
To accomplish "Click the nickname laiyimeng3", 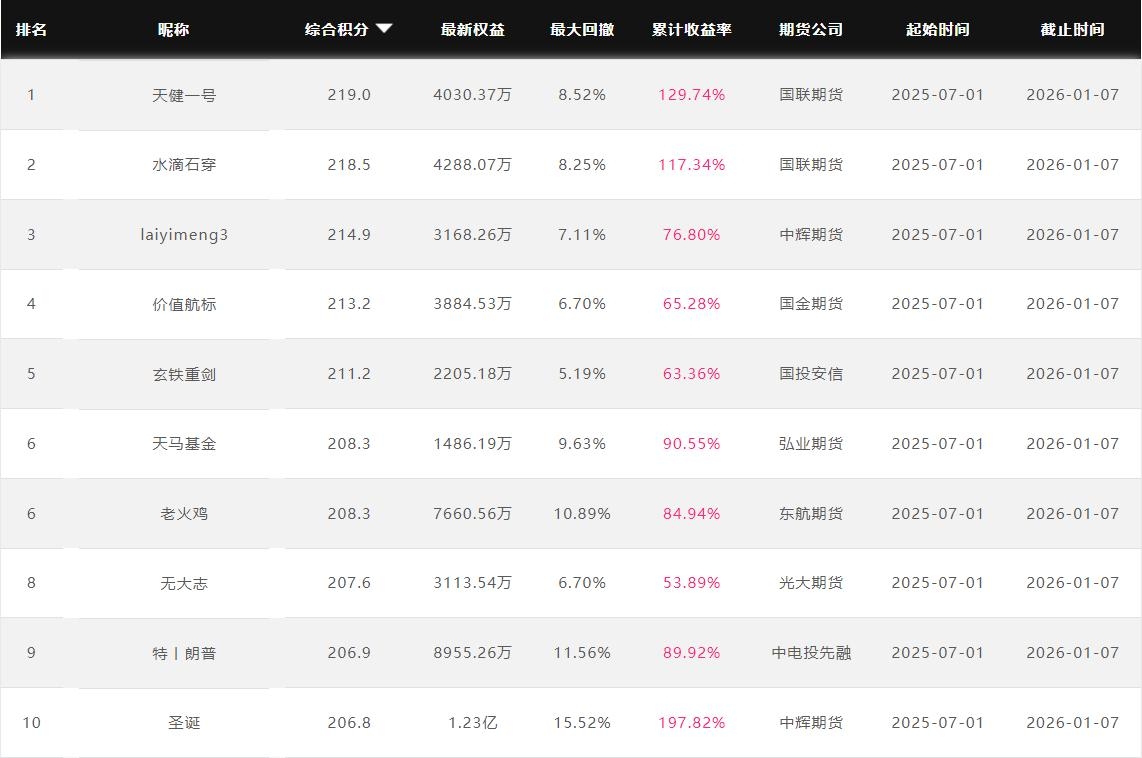I will coord(184,235).
